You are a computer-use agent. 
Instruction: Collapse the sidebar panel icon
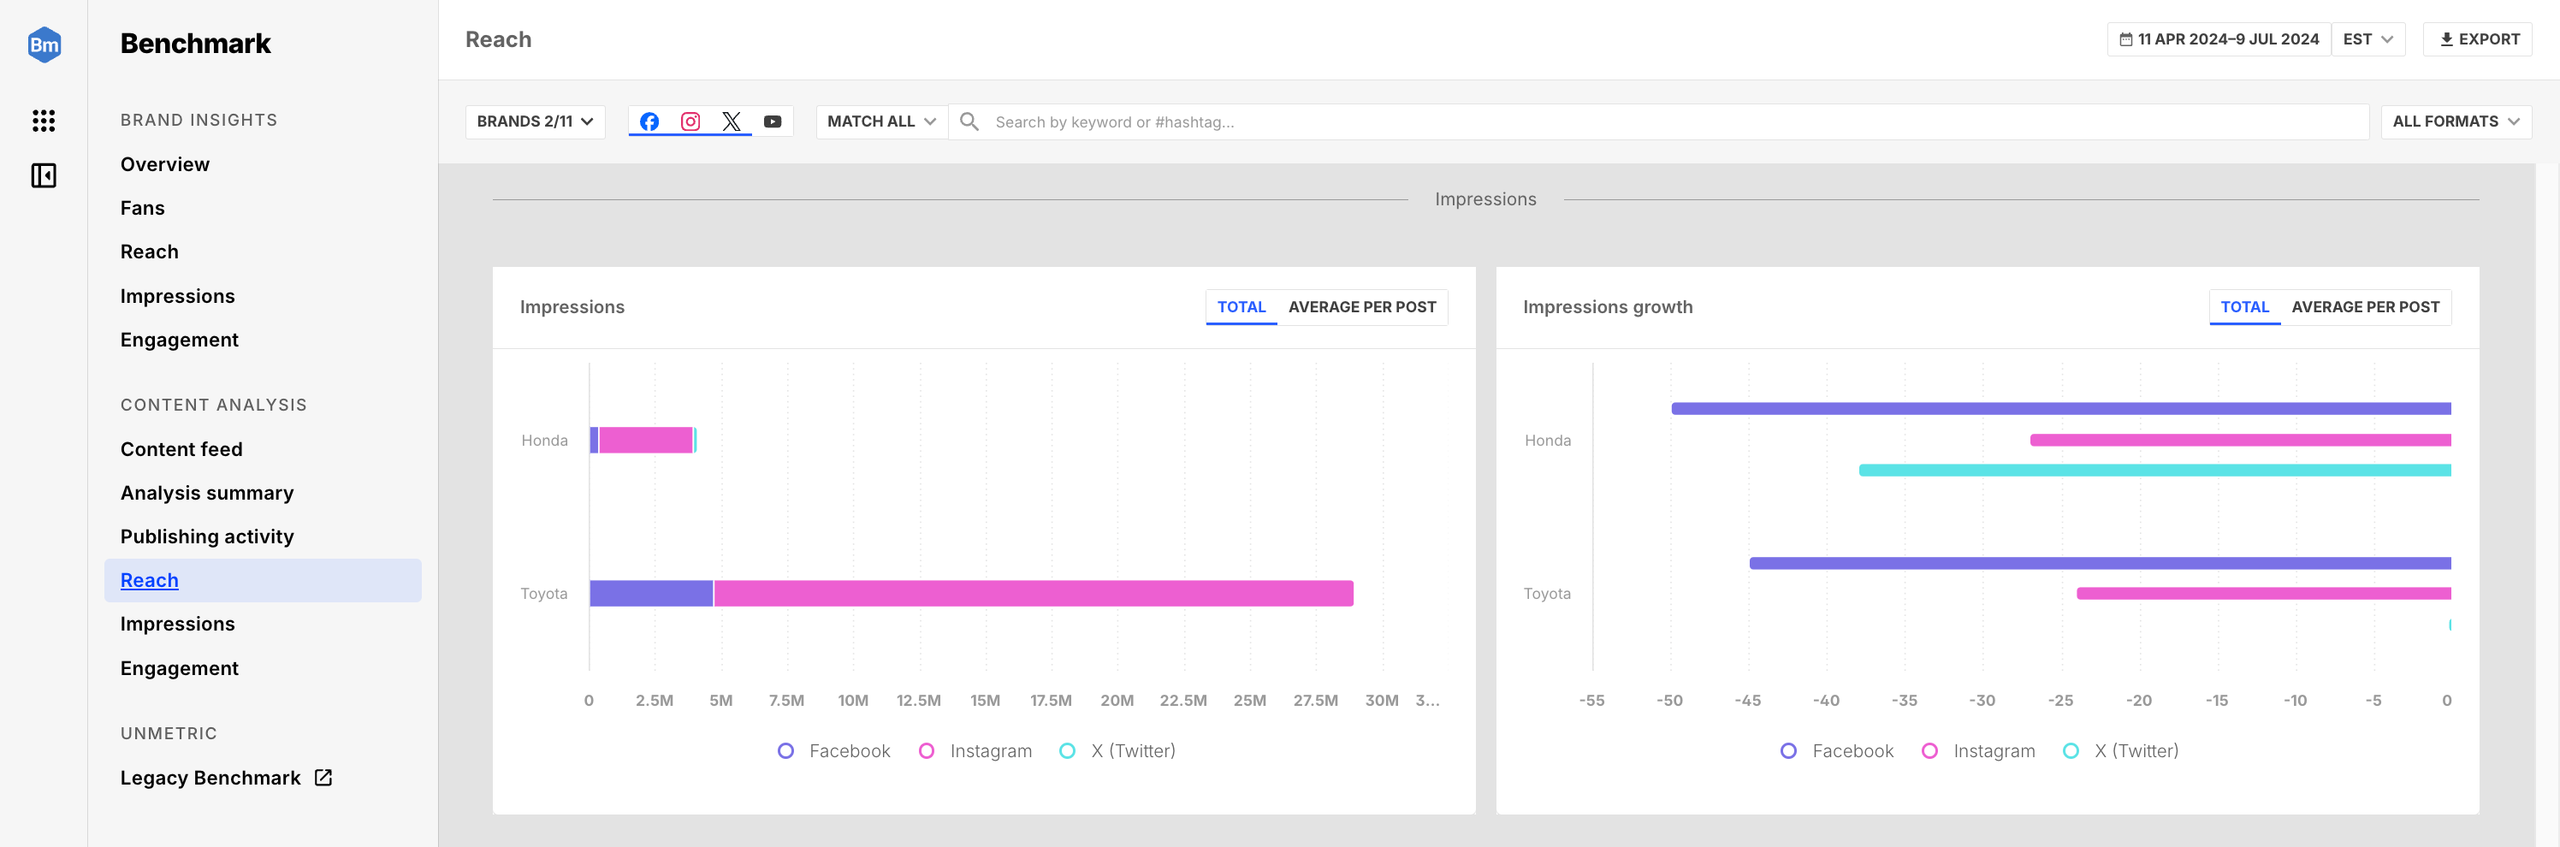tap(44, 176)
